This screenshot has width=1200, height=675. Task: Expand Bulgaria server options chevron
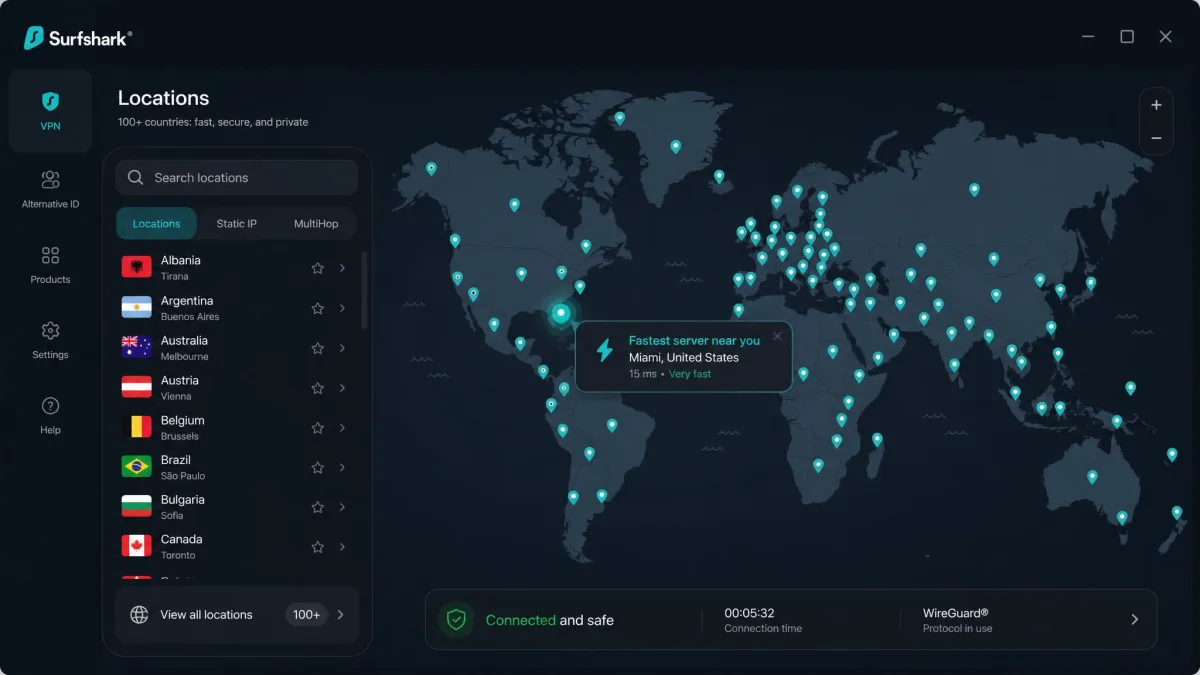pos(342,507)
